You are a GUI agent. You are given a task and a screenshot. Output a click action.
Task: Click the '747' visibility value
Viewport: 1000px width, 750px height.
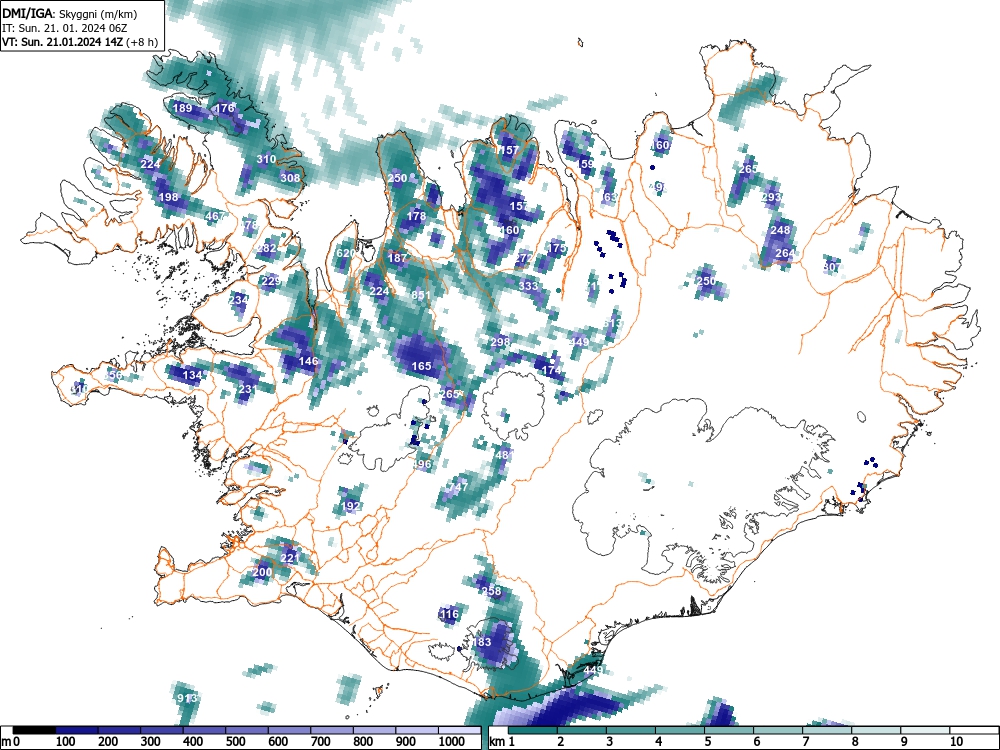click(x=459, y=487)
